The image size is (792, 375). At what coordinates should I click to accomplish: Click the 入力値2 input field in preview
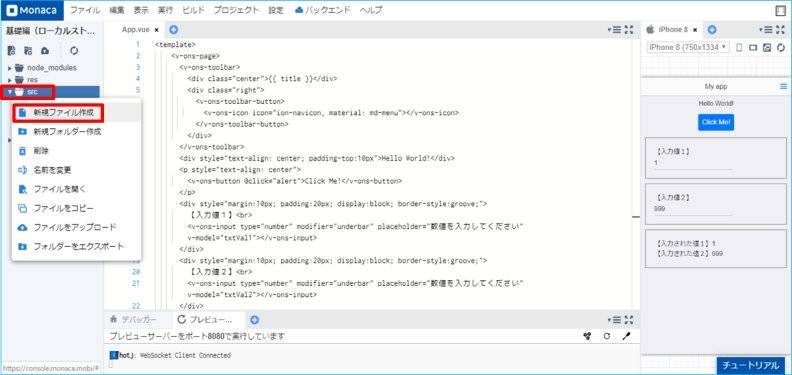point(693,209)
